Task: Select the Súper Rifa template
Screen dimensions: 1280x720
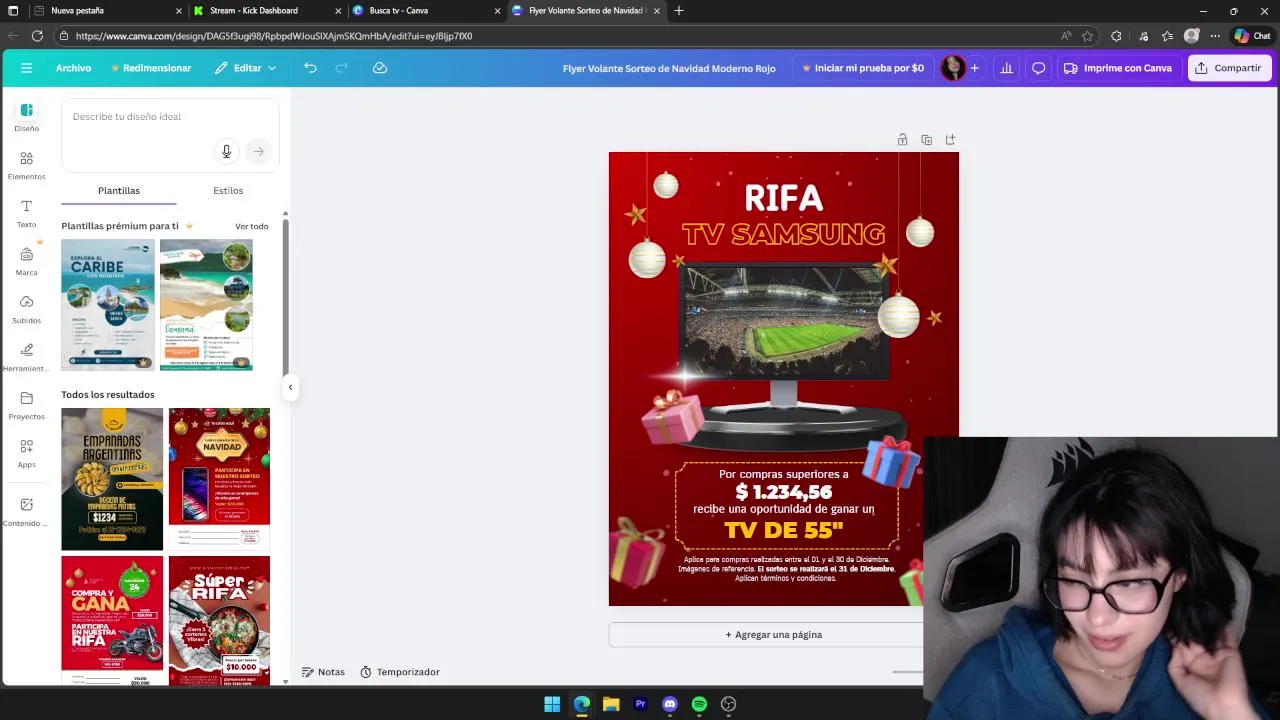Action: pyautogui.click(x=219, y=620)
